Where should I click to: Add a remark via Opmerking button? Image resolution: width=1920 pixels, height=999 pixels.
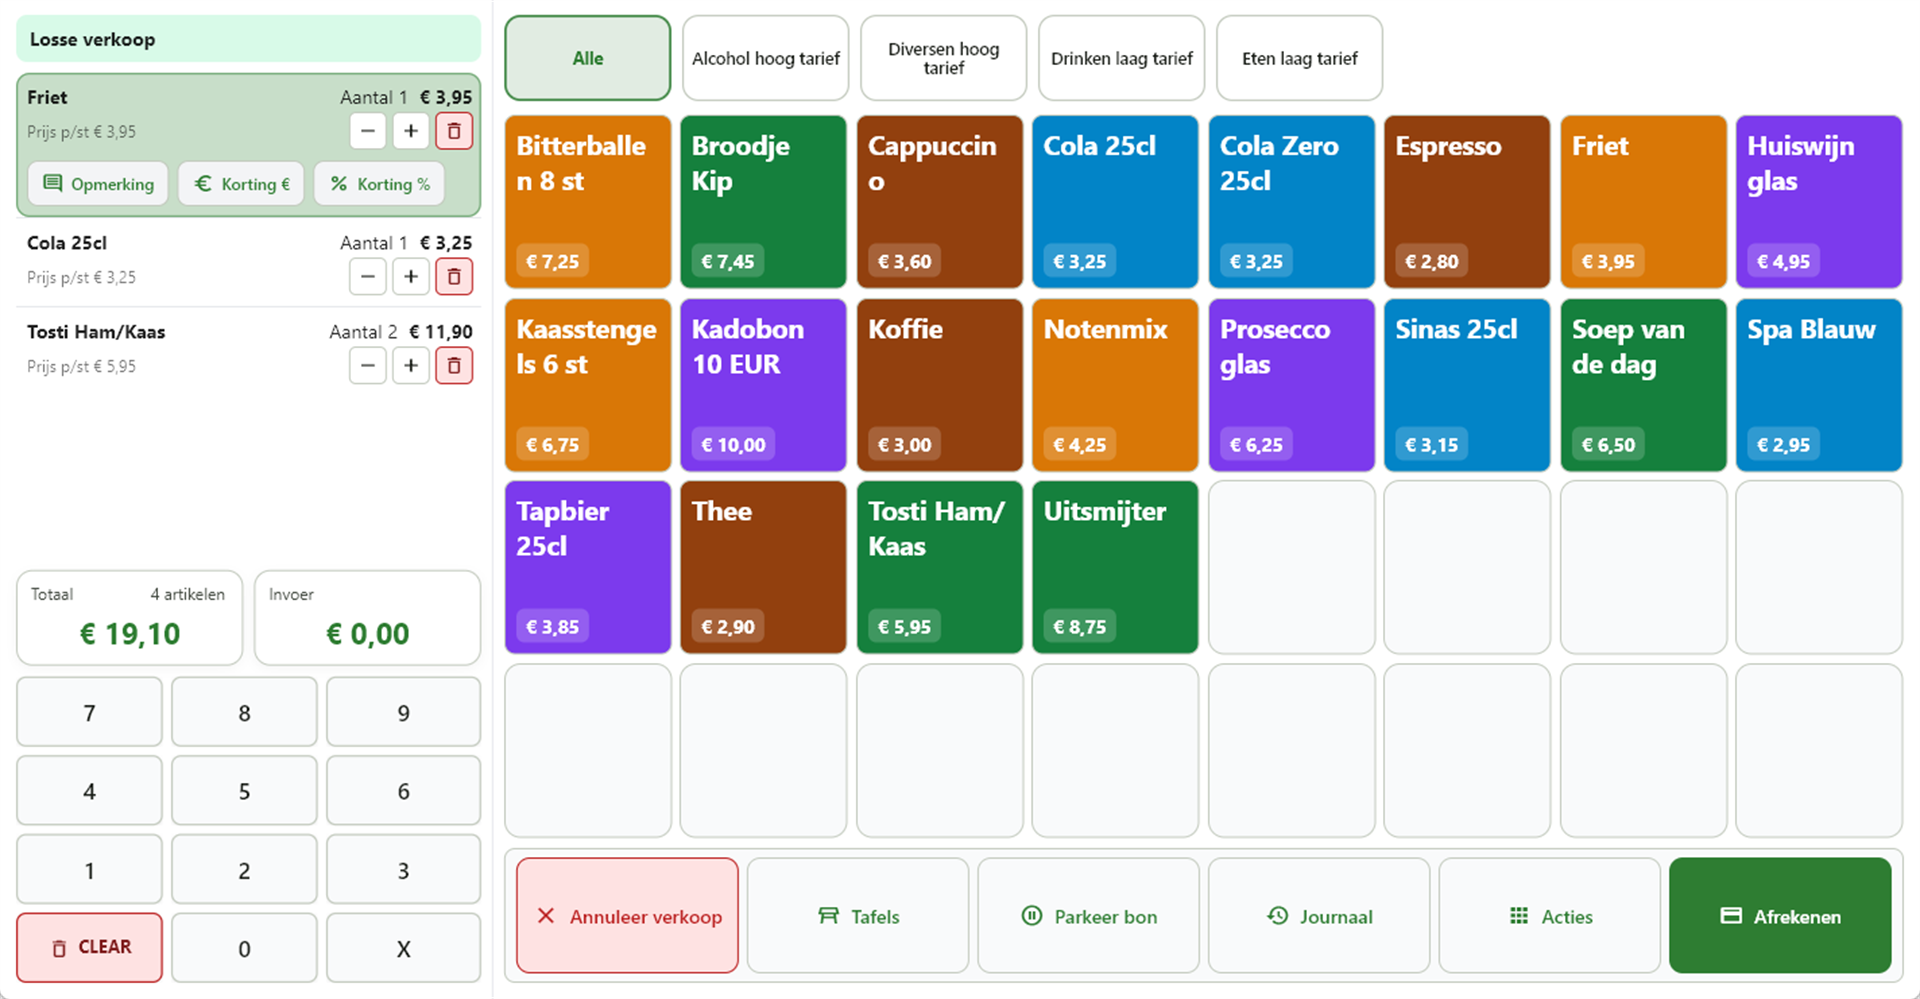coord(98,184)
